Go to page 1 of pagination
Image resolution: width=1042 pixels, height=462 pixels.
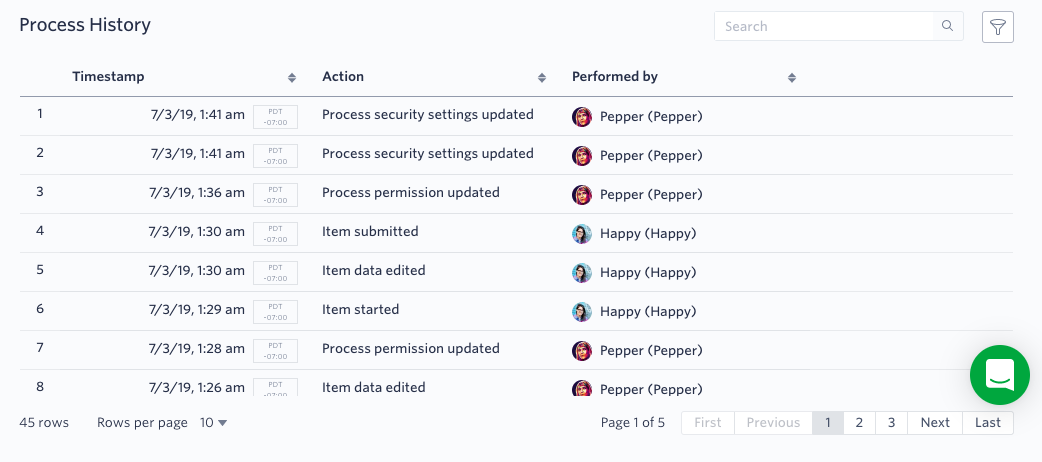click(x=827, y=423)
